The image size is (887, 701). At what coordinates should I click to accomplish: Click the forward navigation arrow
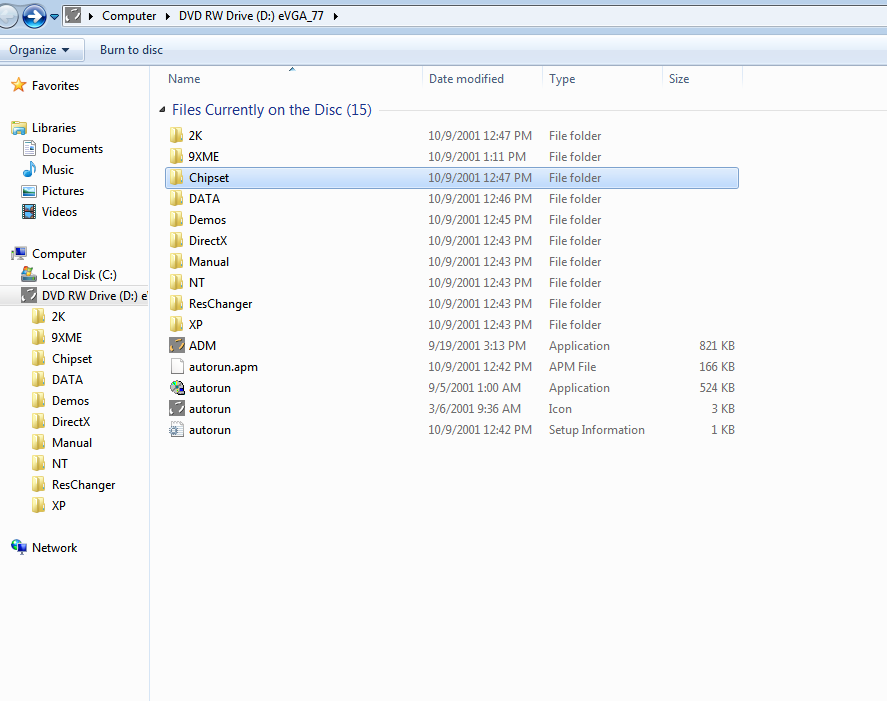tap(34, 16)
